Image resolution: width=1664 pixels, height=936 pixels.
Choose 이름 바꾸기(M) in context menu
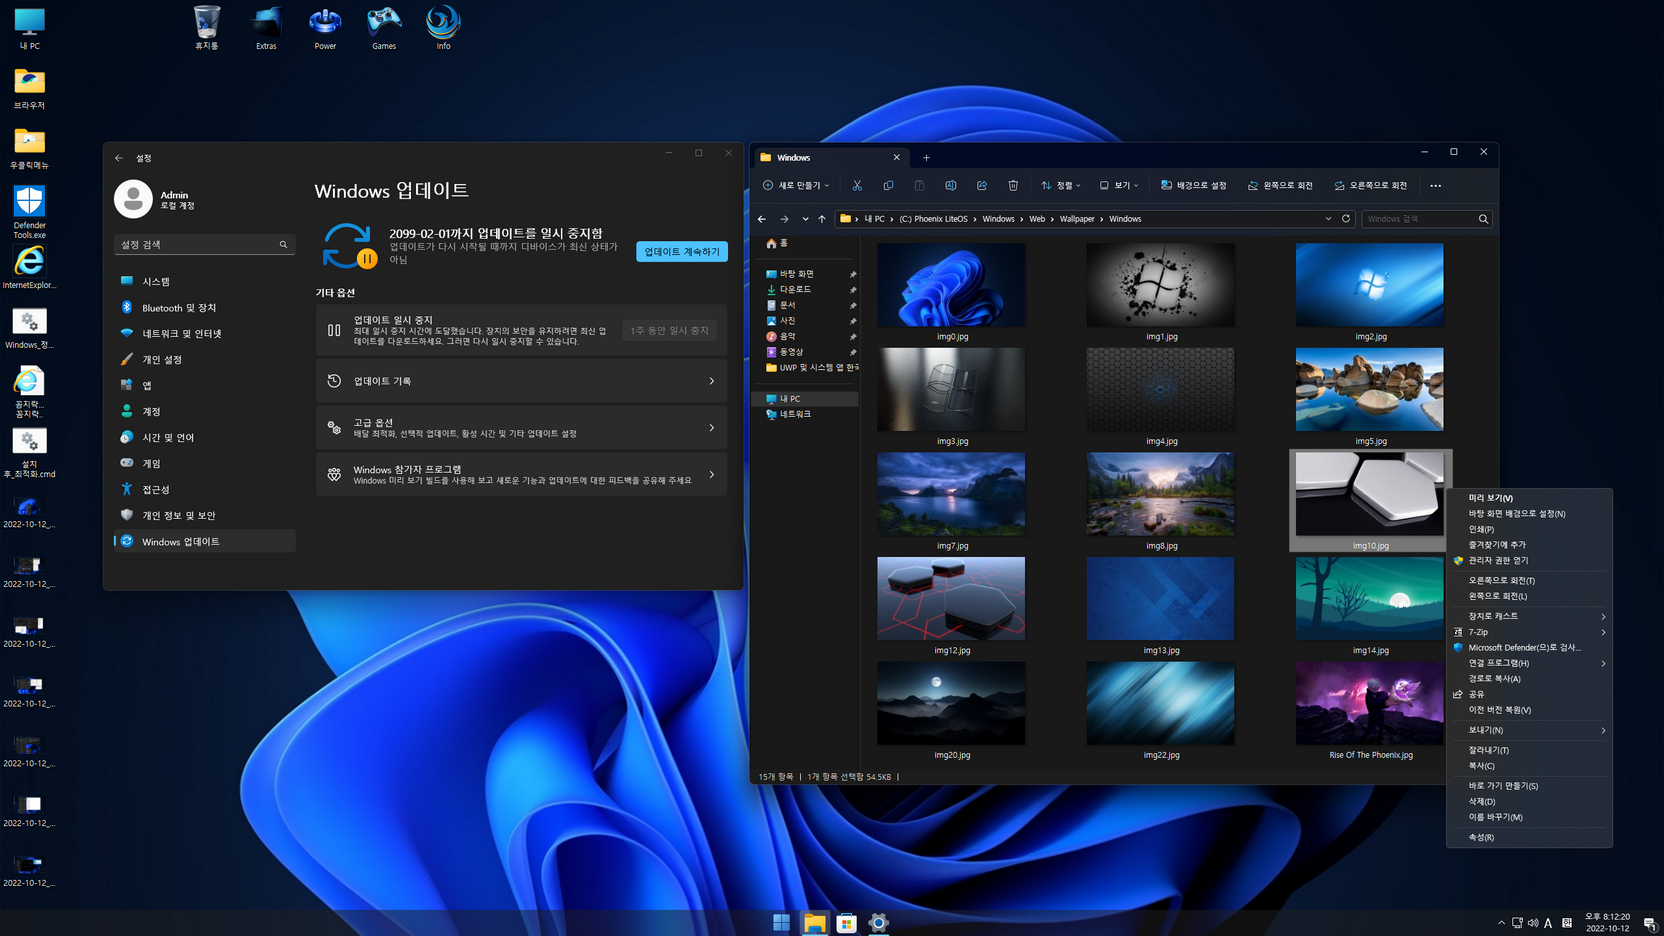[1529, 817]
